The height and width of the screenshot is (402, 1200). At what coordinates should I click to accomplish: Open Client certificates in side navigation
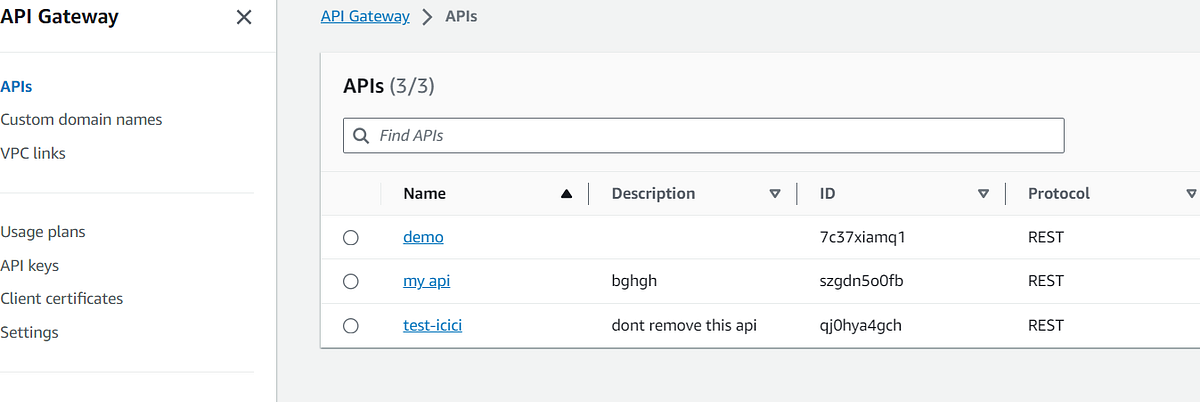[x=62, y=298]
